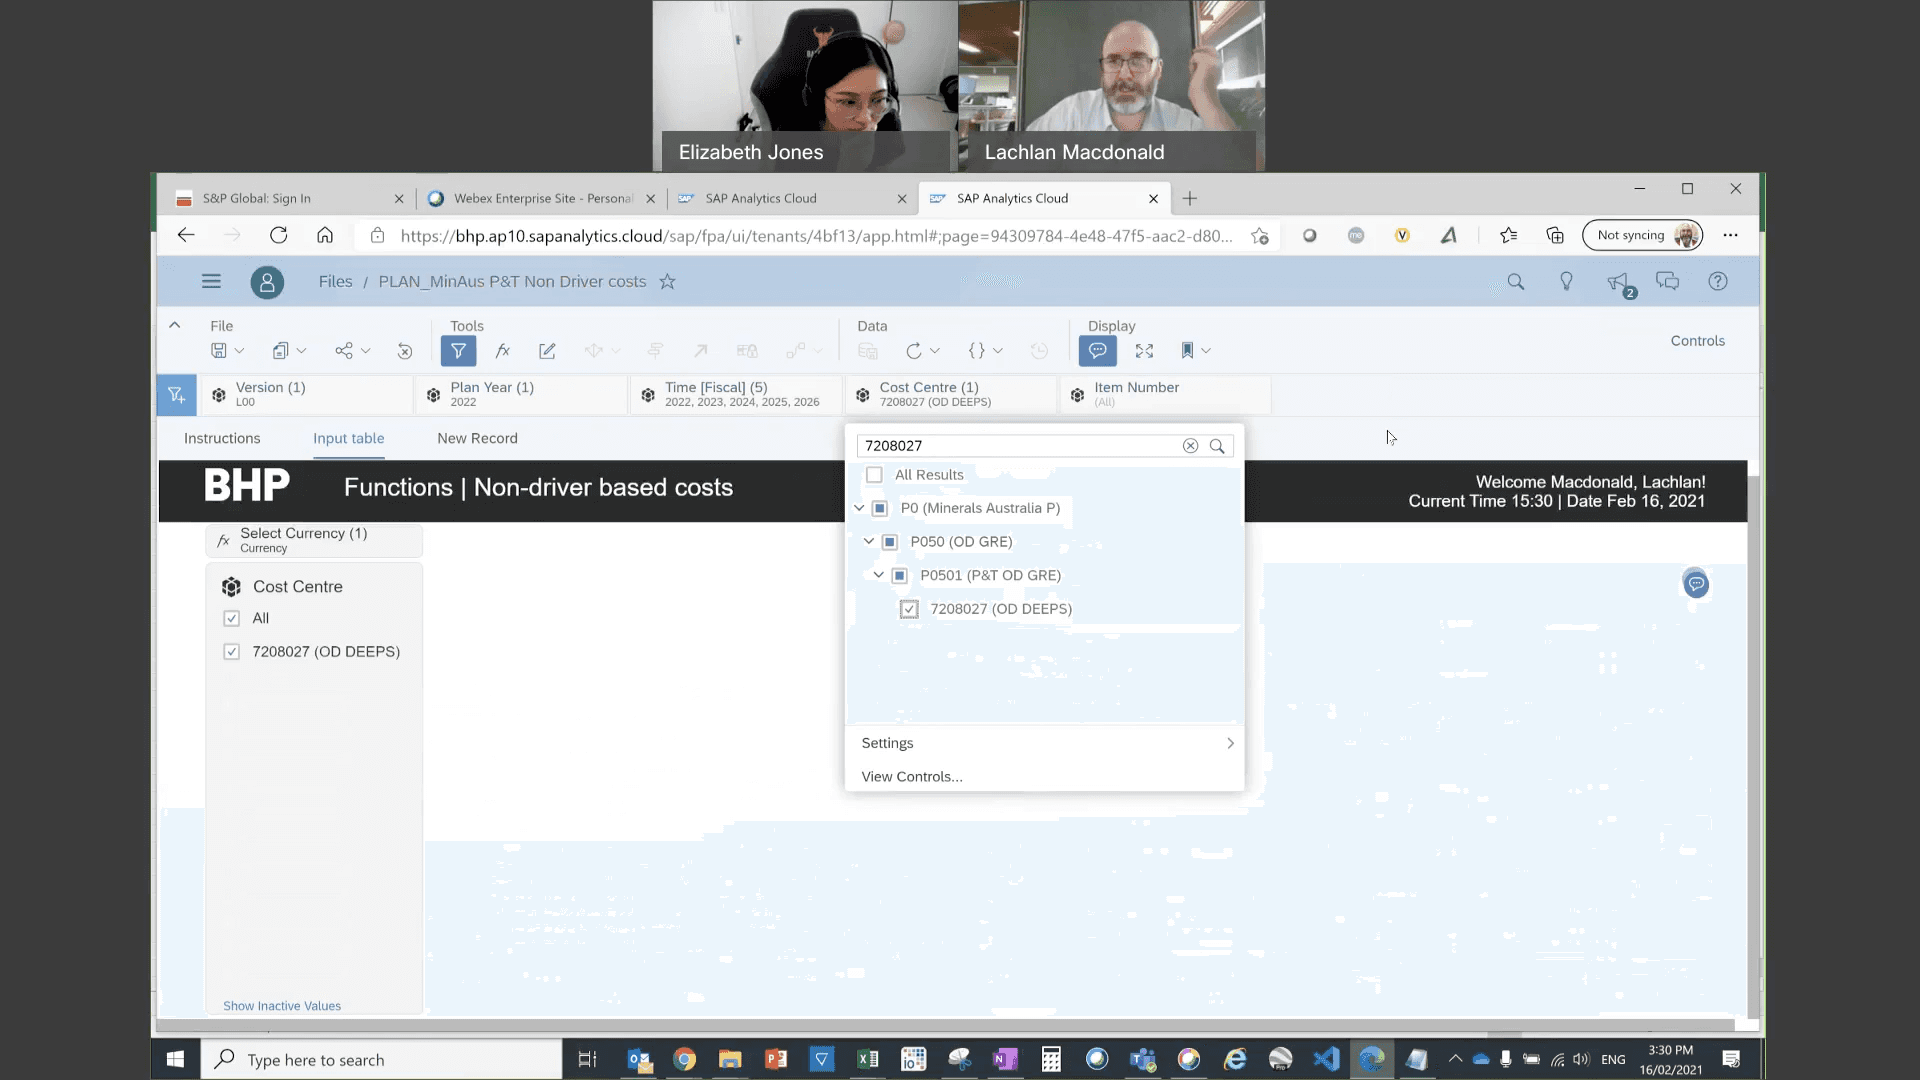Image resolution: width=1920 pixels, height=1080 pixels.
Task: Toggle the comment mode icon in Display
Action: click(1097, 351)
